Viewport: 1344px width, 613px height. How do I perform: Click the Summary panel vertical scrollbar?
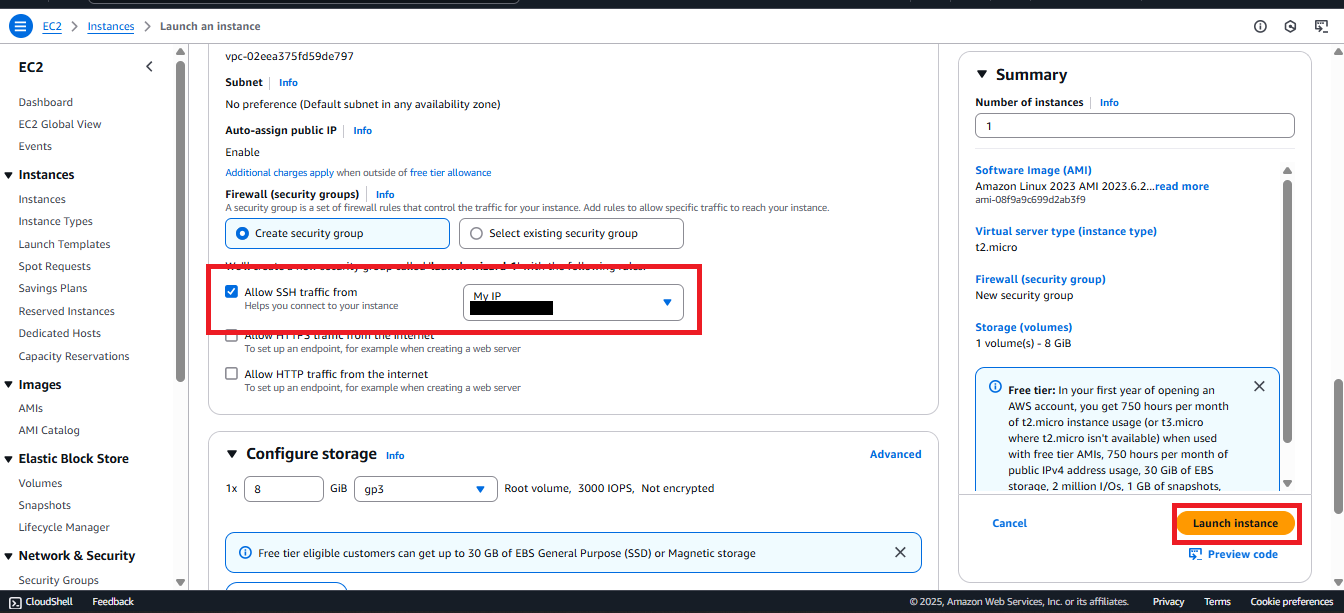(x=1287, y=310)
